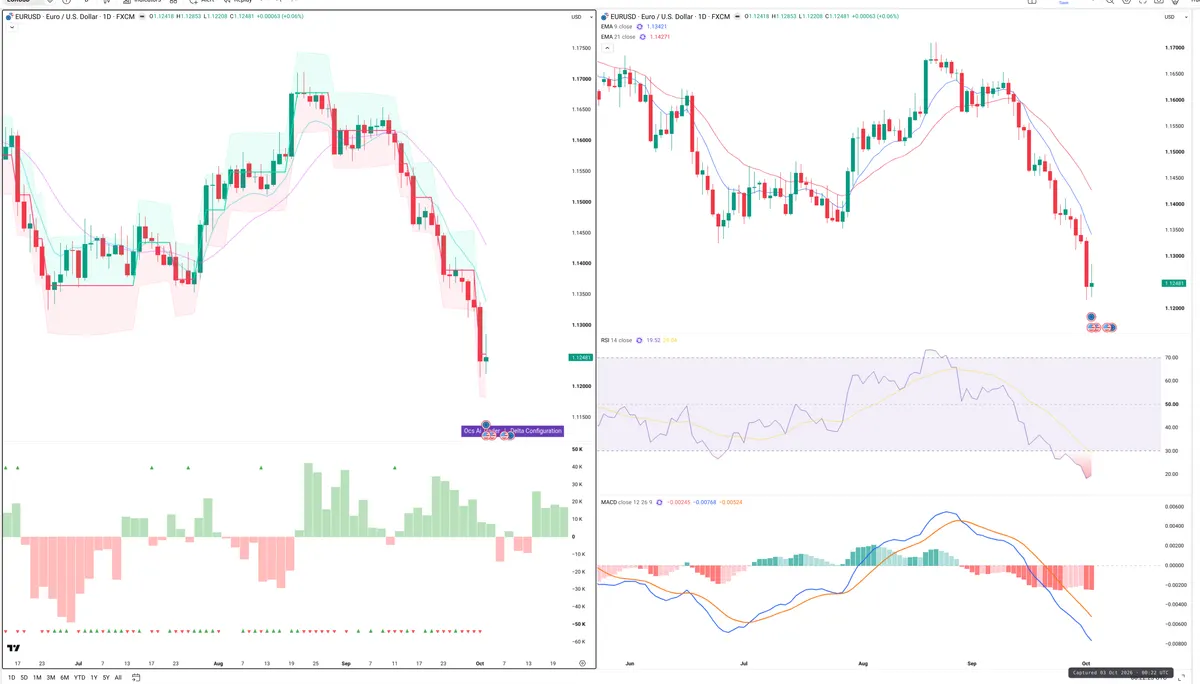Viewport: 1200px width, 684px height.
Task: Click left chart current price label
Action: click(x=579, y=357)
